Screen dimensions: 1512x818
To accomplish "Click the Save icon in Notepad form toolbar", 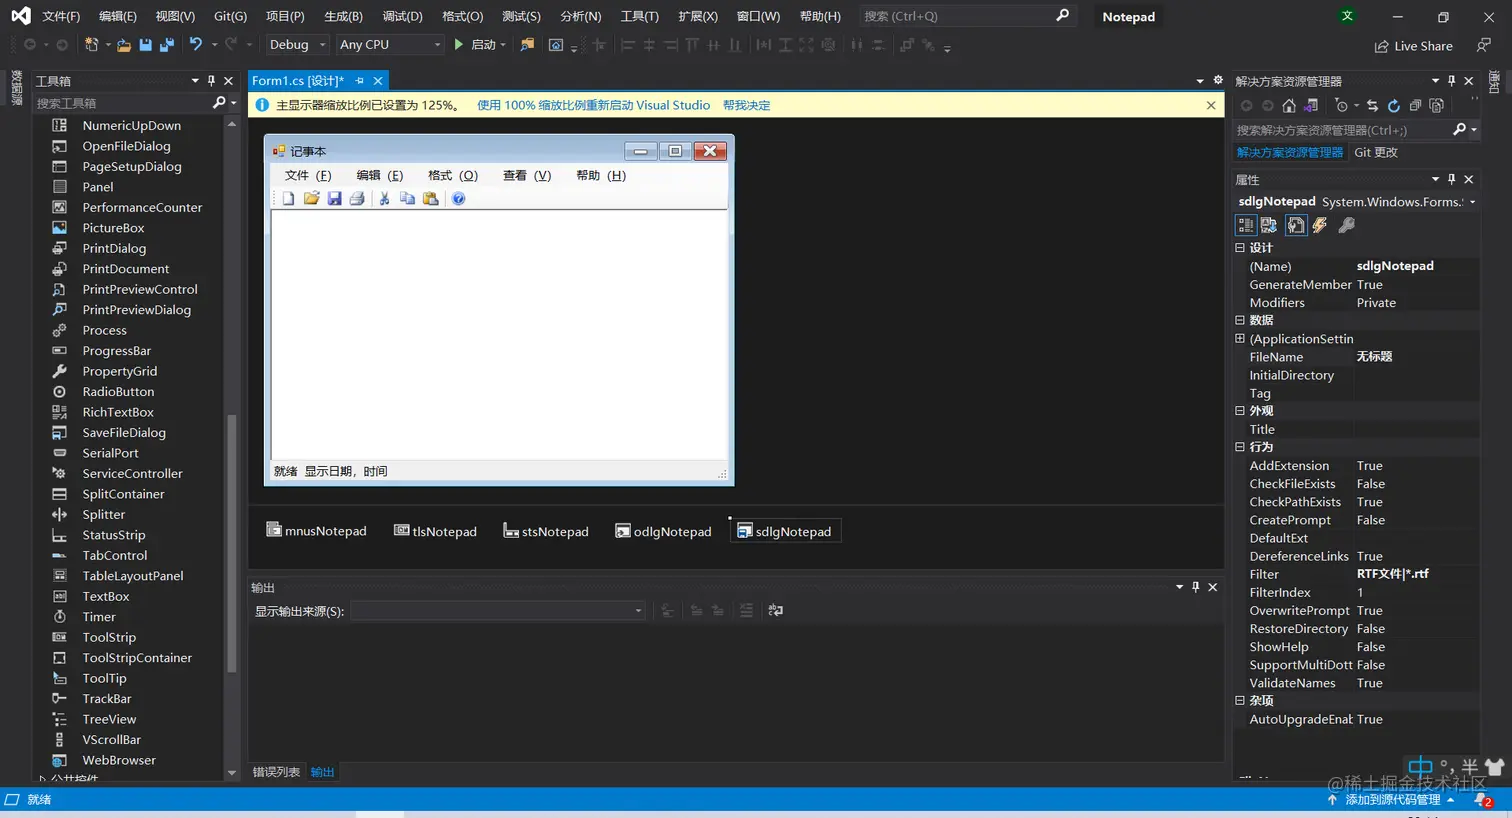I will 334,198.
